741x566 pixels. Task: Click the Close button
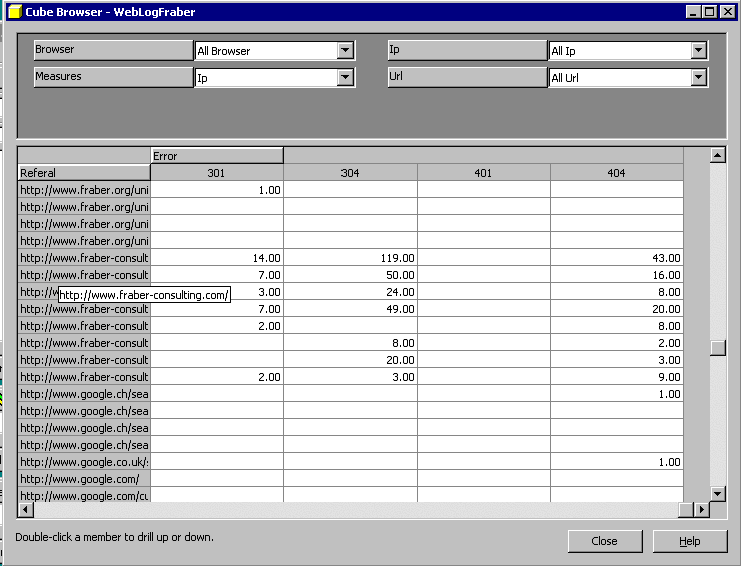604,541
